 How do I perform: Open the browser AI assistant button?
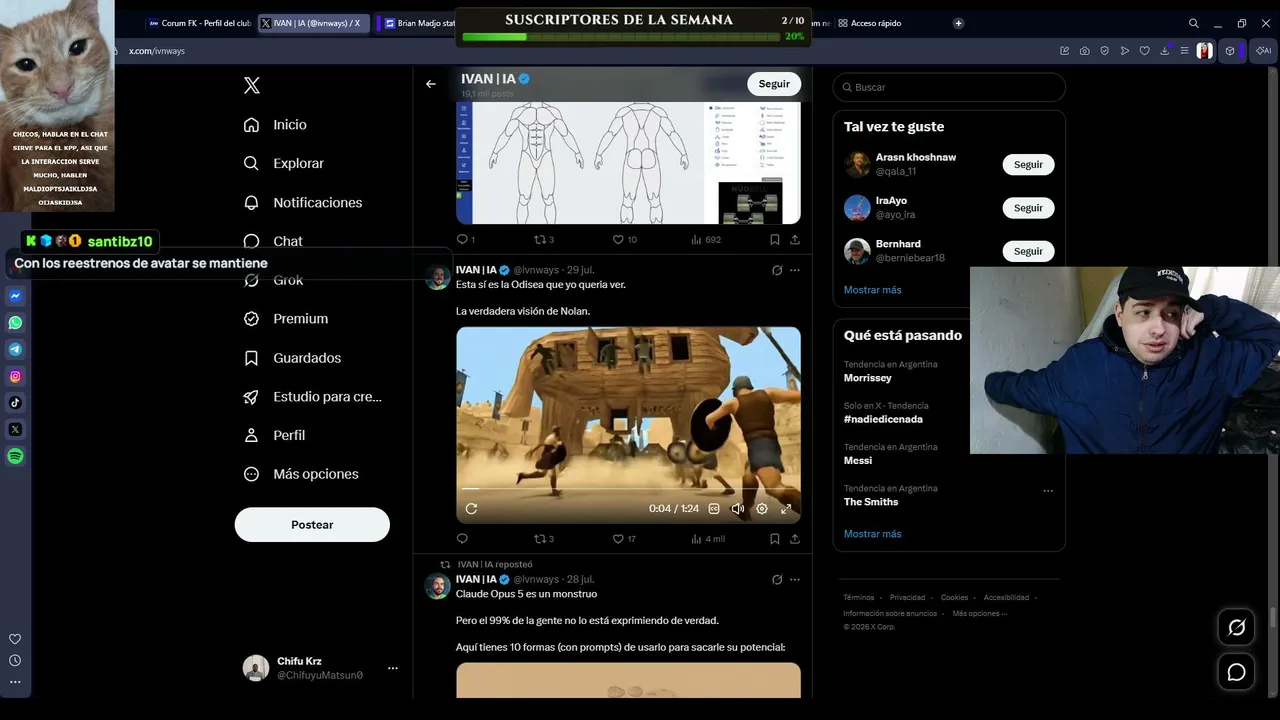pos(1263,51)
